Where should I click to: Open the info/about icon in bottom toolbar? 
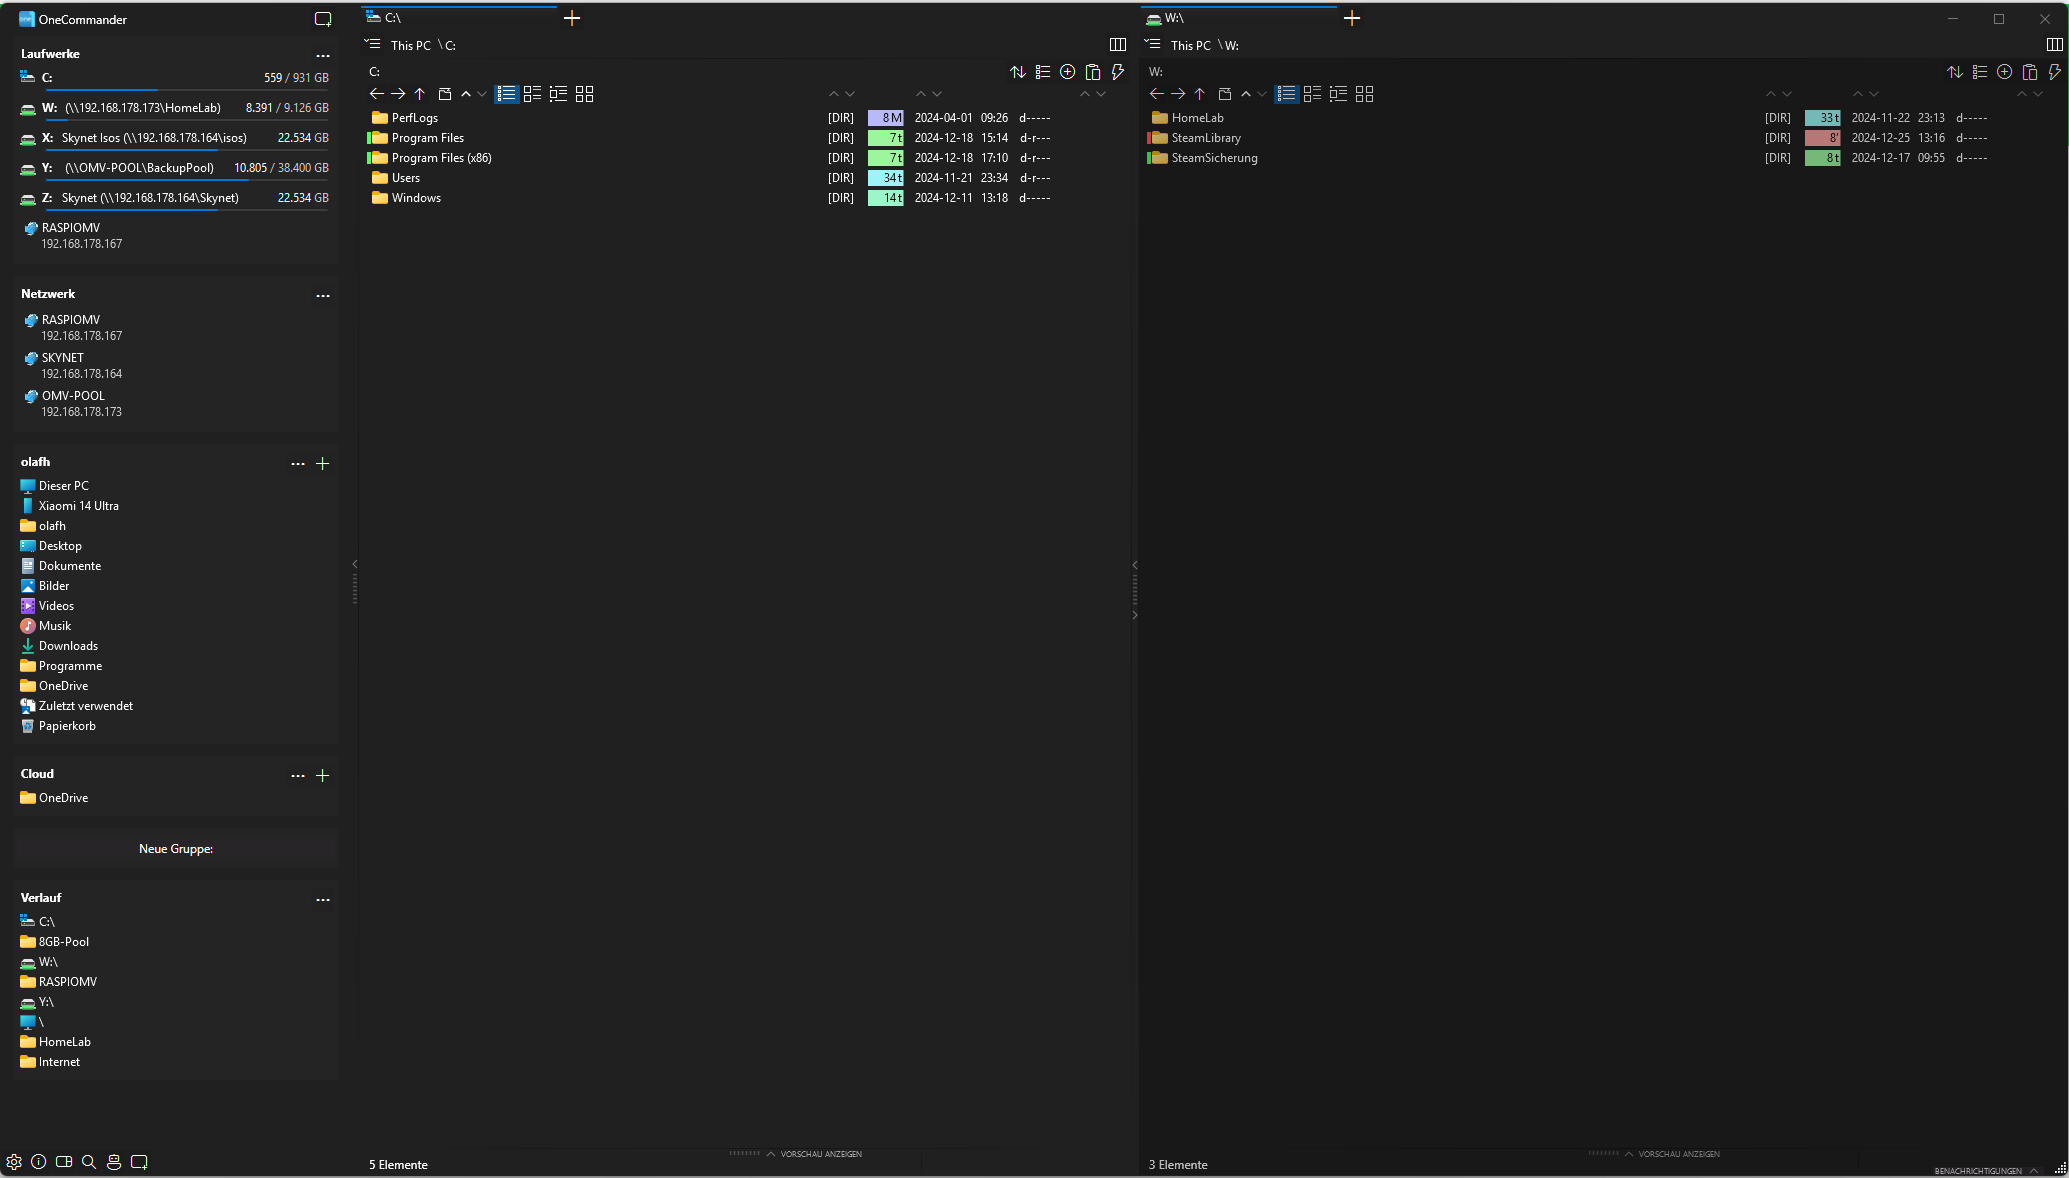point(39,1162)
